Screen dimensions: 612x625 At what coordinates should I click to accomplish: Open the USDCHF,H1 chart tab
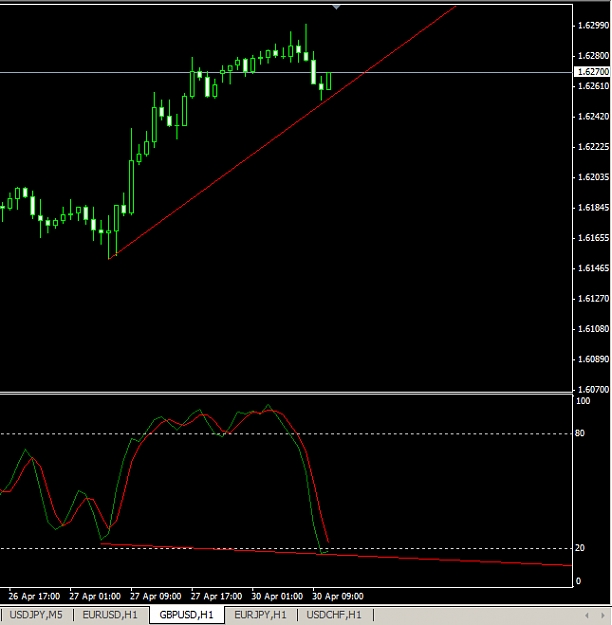[x=334, y=615]
